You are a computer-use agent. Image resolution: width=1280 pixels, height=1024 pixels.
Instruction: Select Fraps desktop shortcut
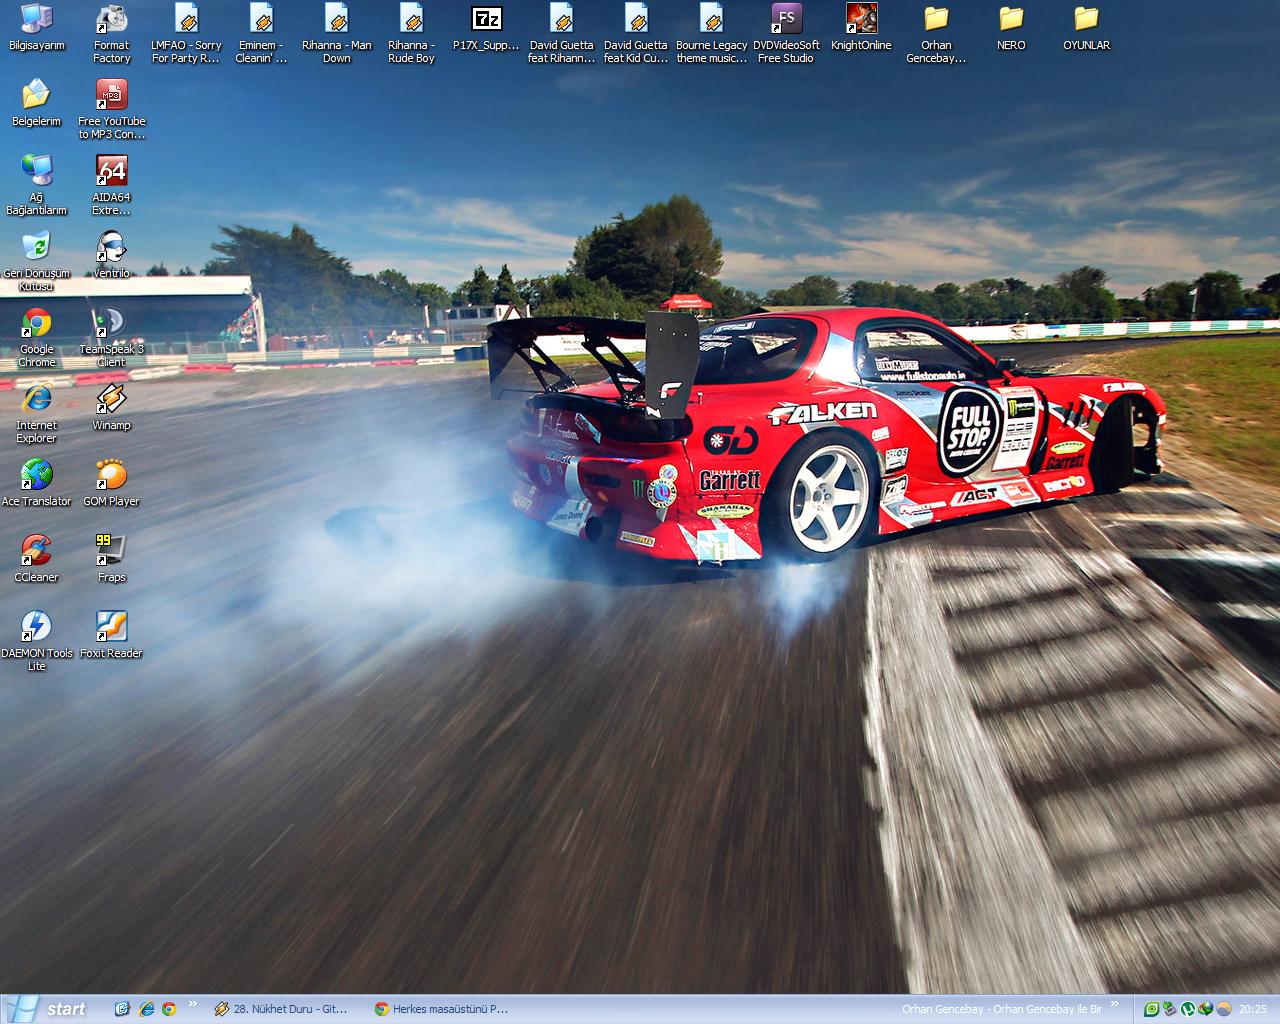click(112, 560)
